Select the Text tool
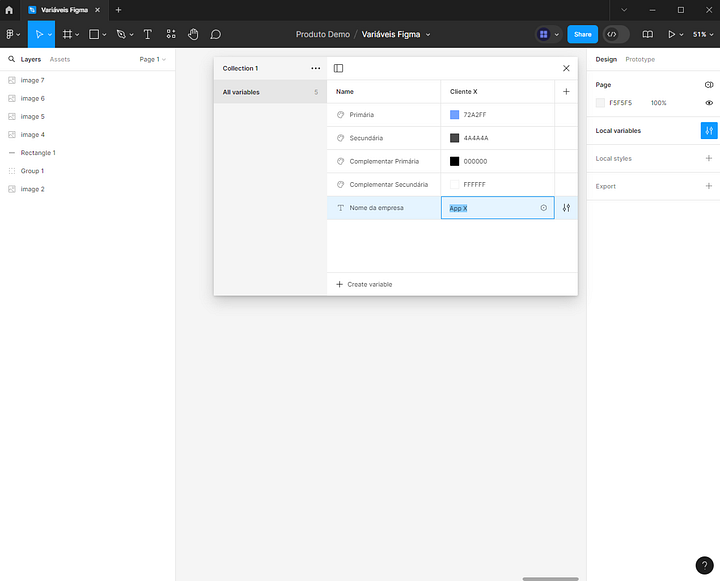 coord(147,34)
